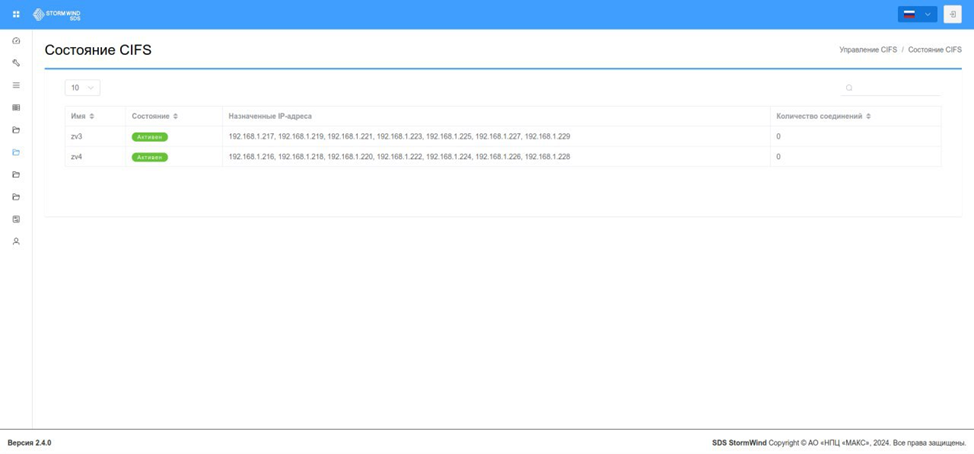Viewport: 974px width, 454px height.
Task: Open the floppy disk sidebar icon
Action: click(x=16, y=219)
